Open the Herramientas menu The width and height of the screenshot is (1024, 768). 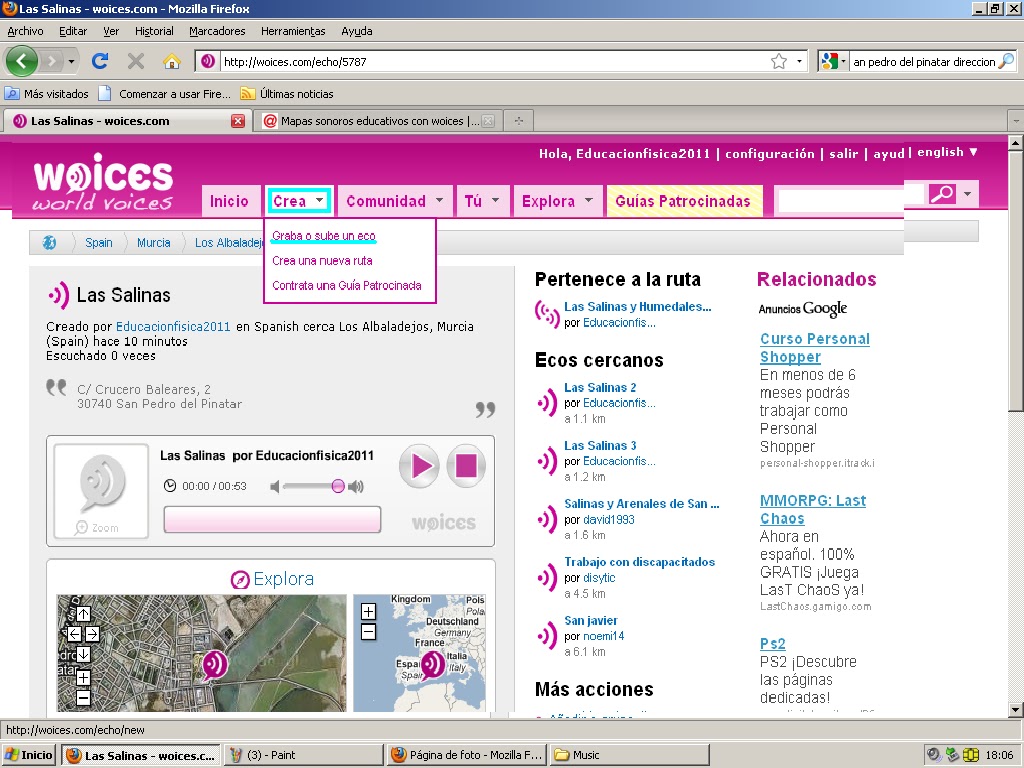(293, 31)
